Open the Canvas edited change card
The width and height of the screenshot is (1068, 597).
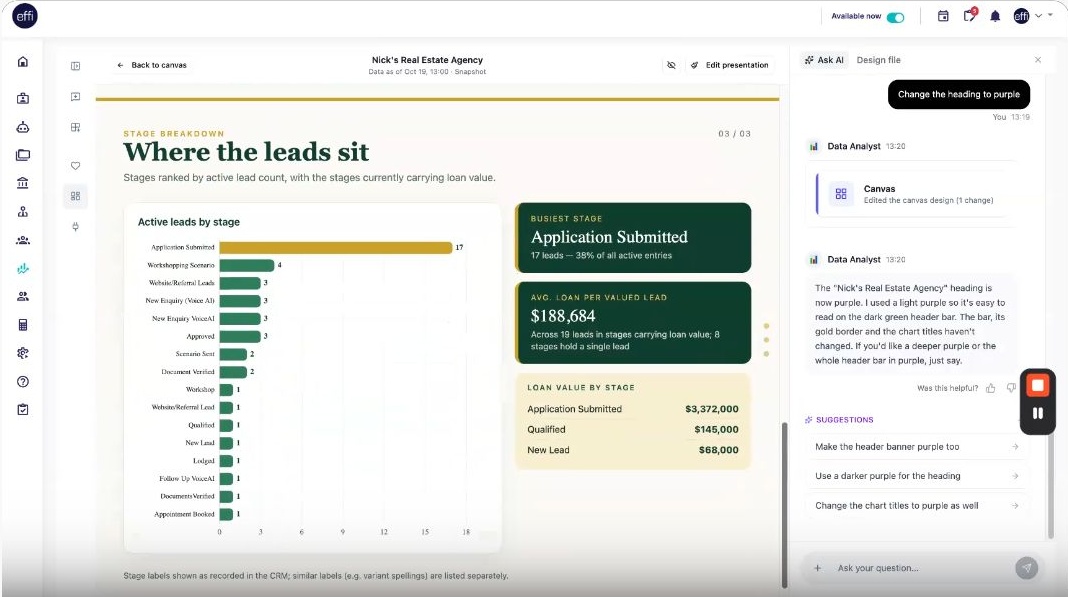(912, 194)
